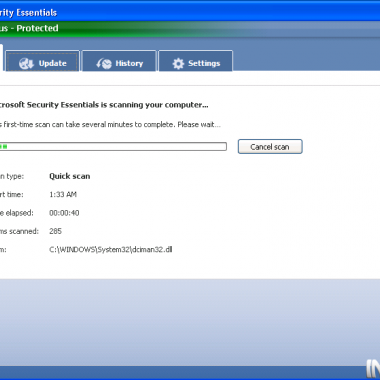
Task: Select the "Quick scan" text
Action: click(70, 176)
